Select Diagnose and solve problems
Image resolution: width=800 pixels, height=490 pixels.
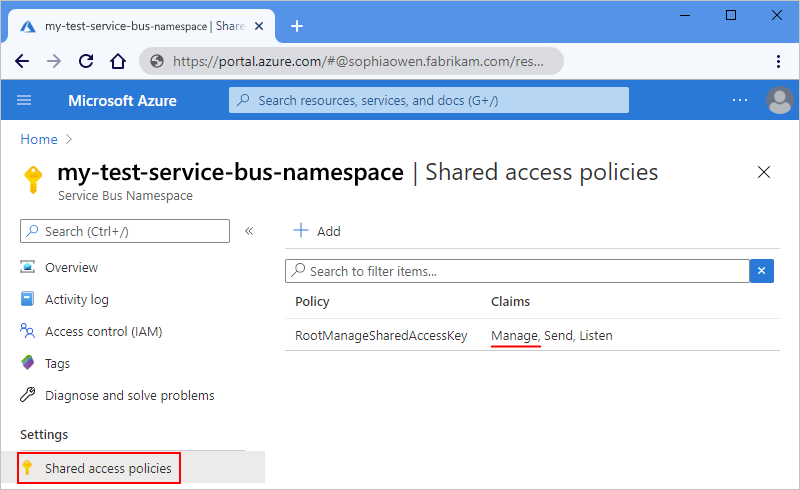pyautogui.click(x=129, y=395)
